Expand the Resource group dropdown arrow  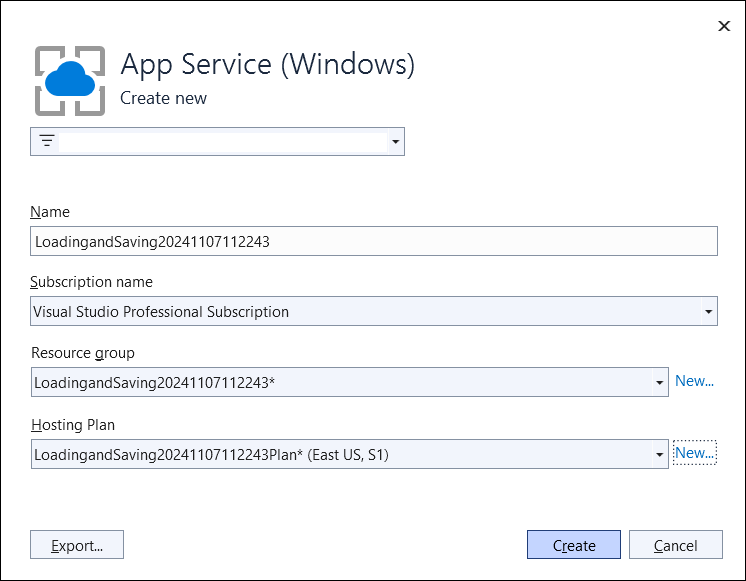click(x=659, y=382)
